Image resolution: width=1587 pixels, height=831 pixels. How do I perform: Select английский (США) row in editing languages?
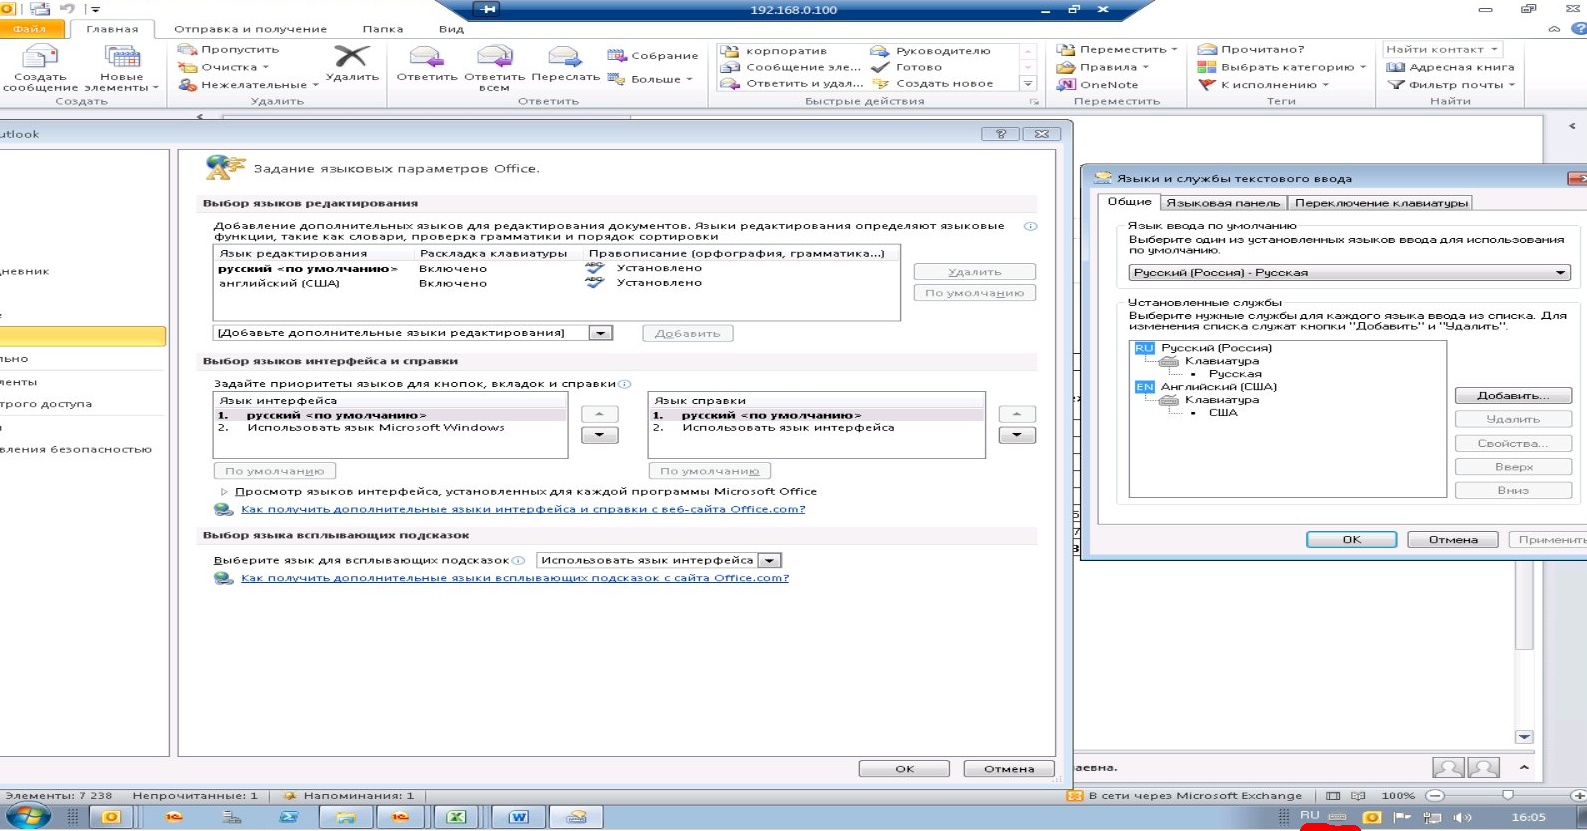556,283
